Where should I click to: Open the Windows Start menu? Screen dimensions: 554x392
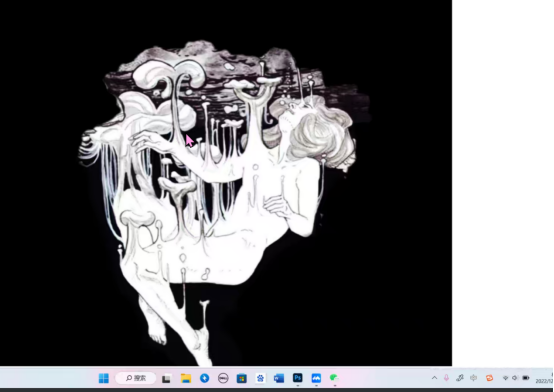(x=104, y=378)
